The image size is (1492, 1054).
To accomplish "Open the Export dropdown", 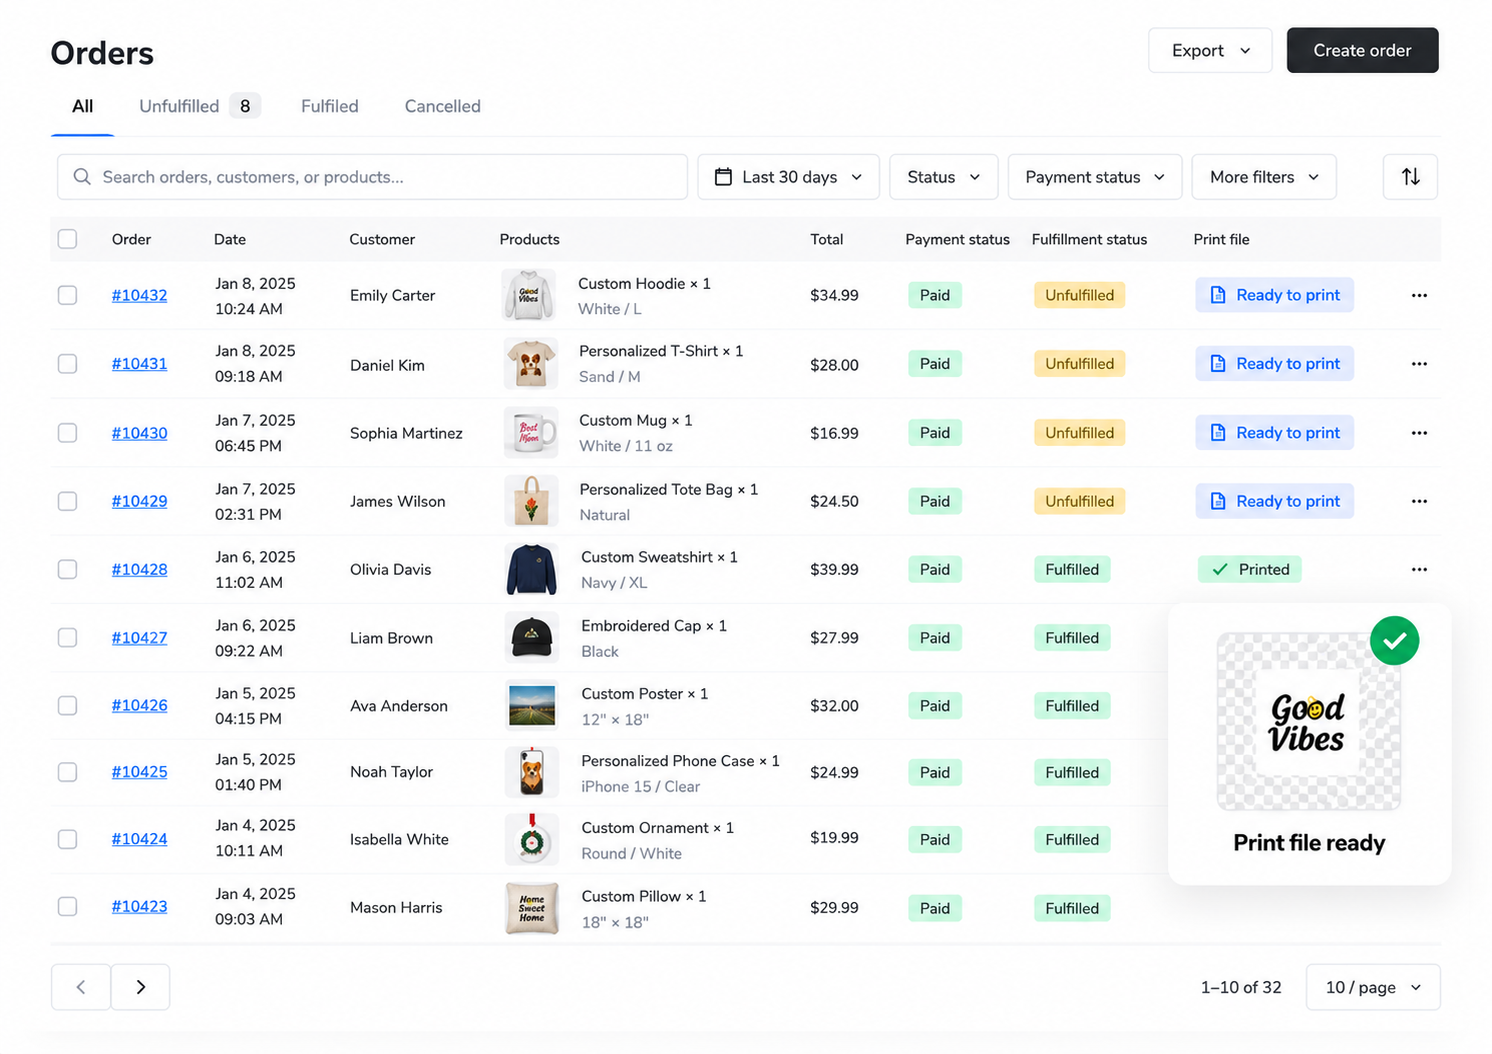I will click(1210, 50).
